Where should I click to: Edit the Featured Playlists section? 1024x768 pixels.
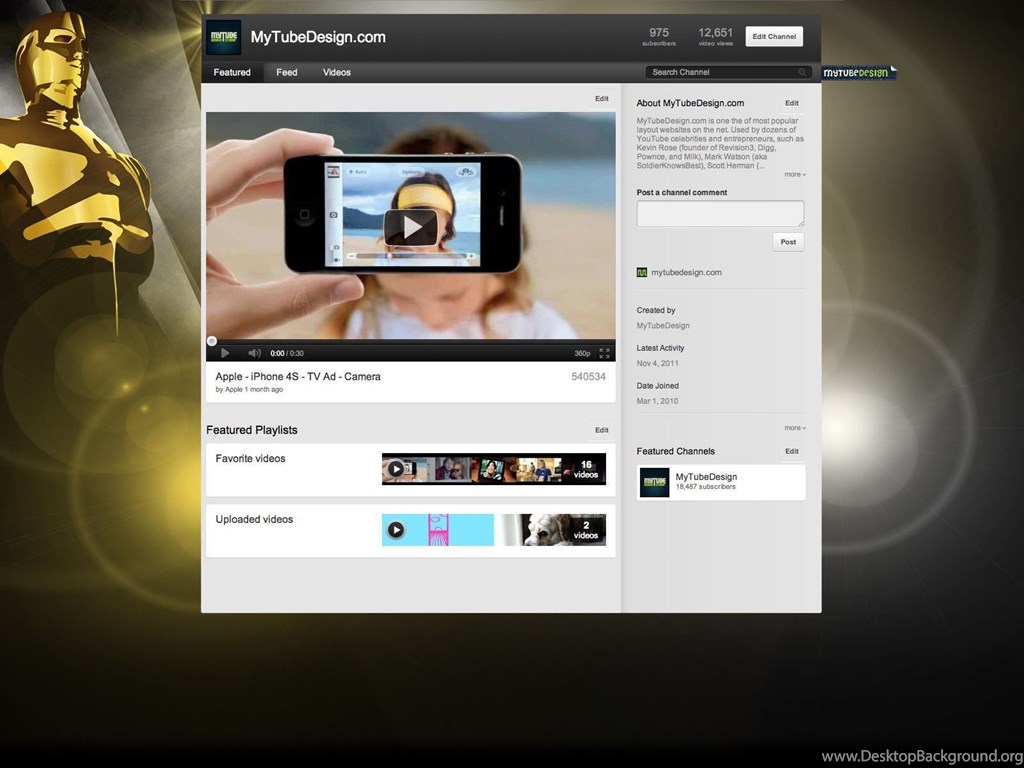click(x=601, y=430)
